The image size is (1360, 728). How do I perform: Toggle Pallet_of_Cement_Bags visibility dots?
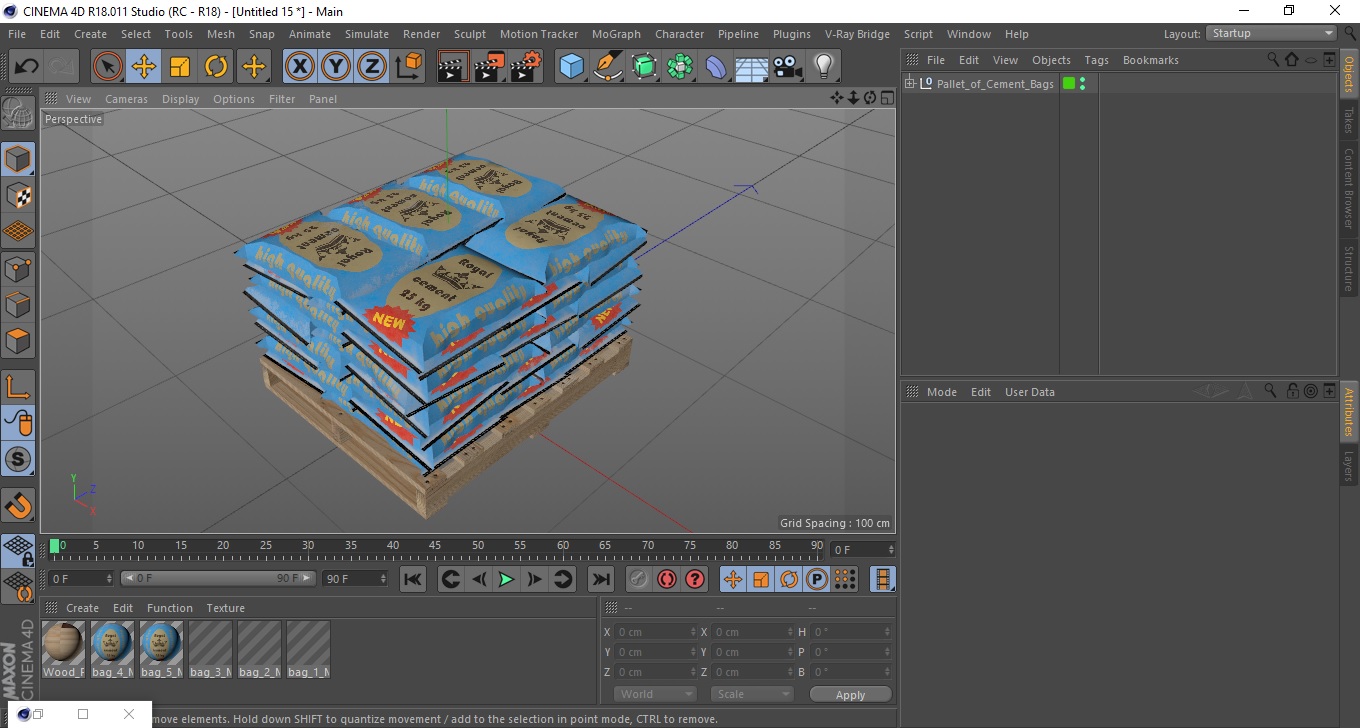click(x=1082, y=84)
